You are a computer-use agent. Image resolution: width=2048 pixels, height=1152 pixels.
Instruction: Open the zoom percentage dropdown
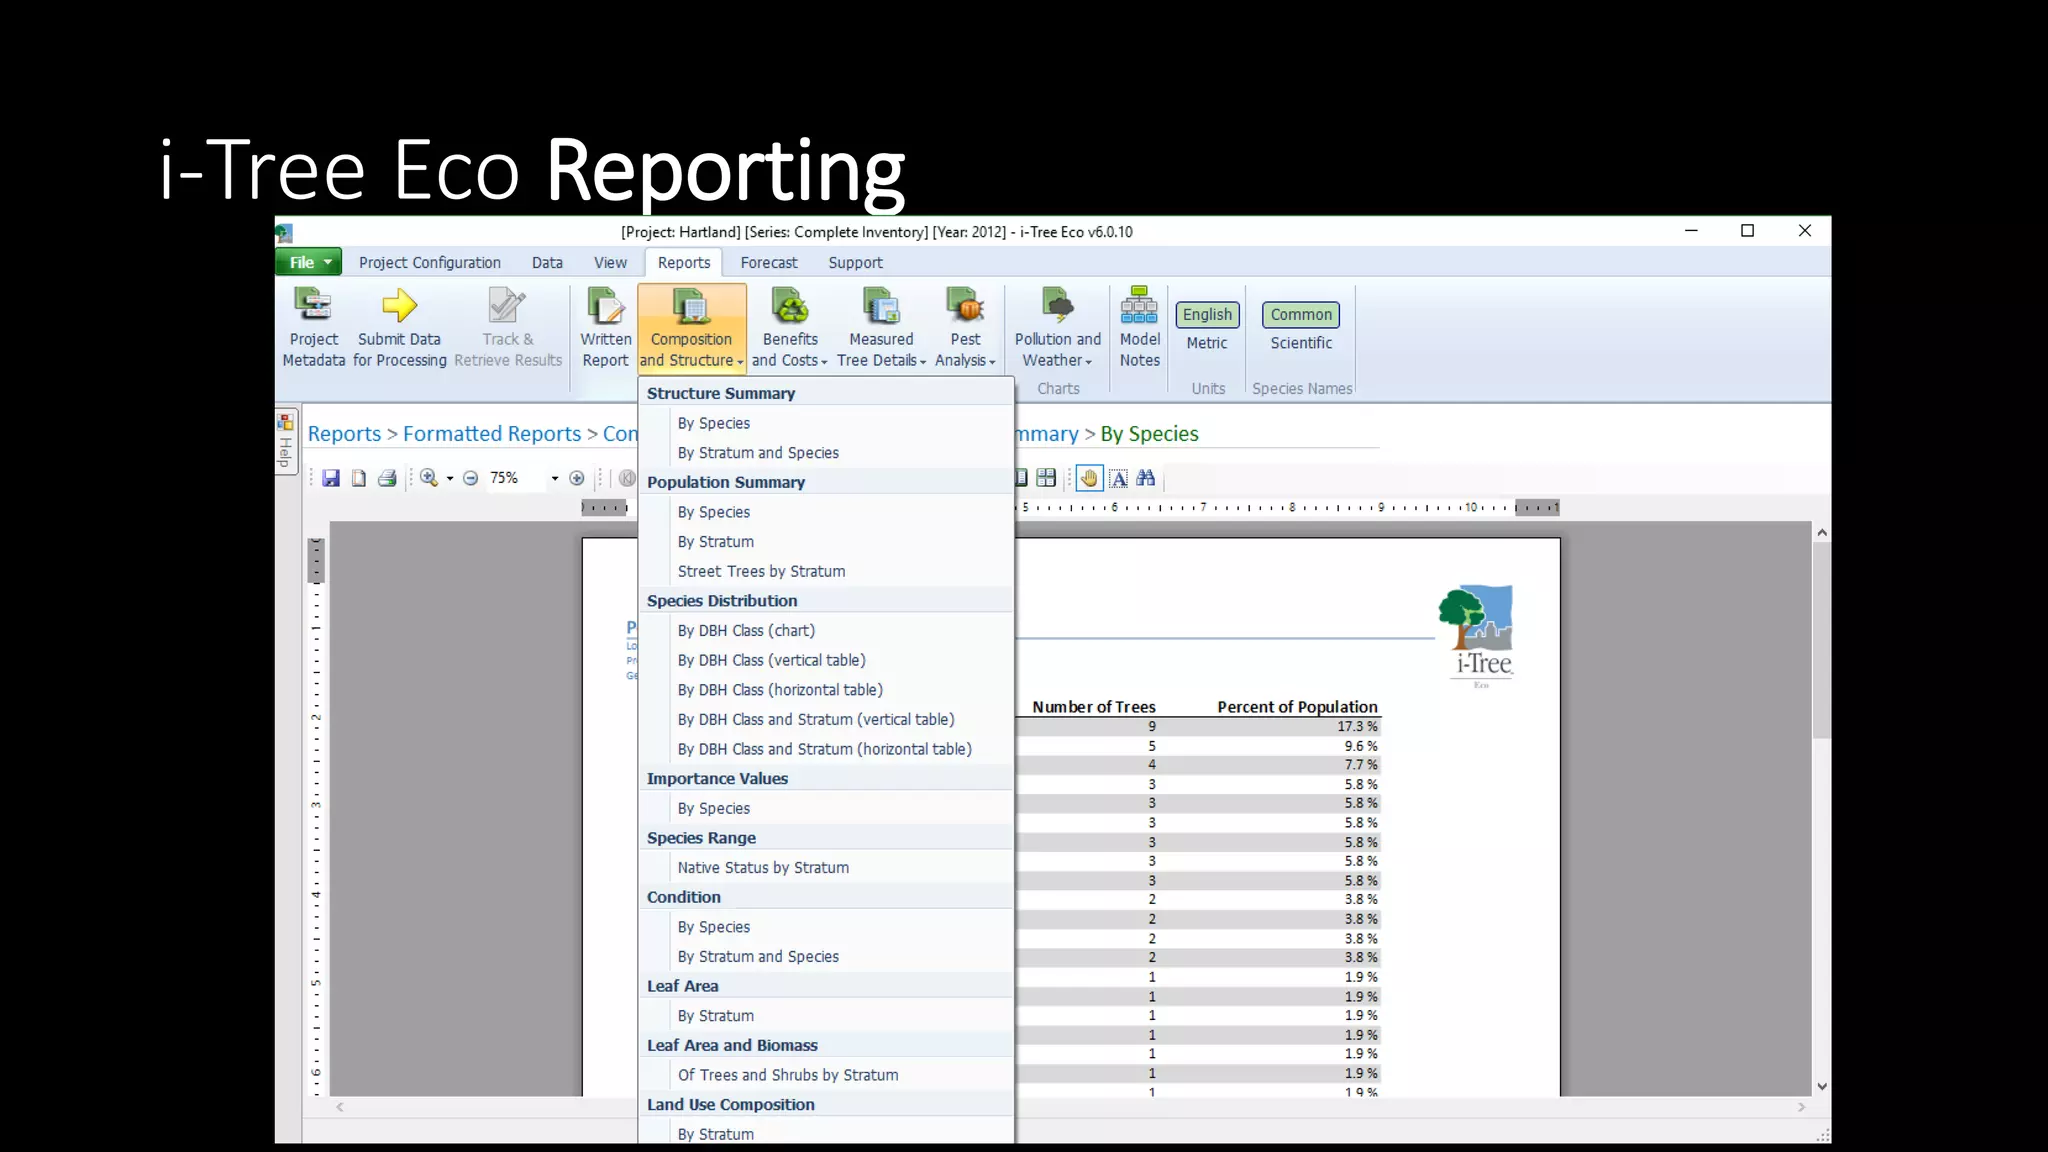tap(554, 479)
